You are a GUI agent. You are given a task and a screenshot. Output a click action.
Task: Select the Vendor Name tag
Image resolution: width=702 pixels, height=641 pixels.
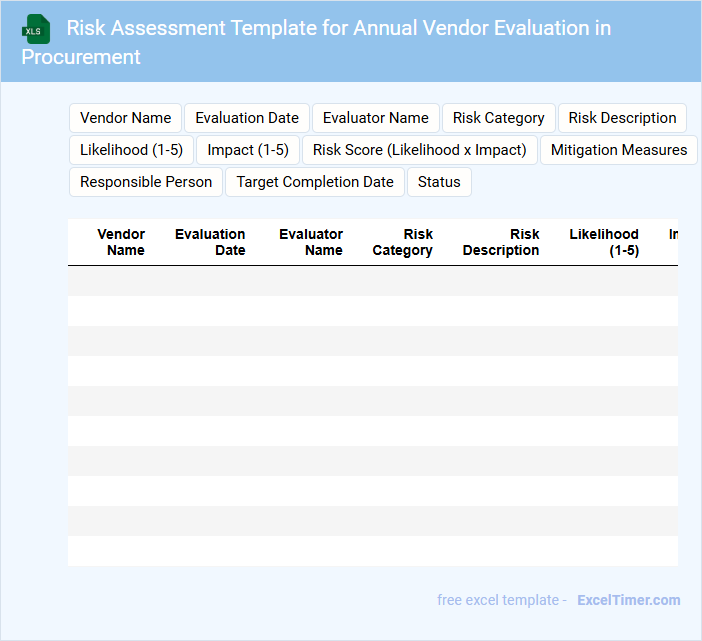pyautogui.click(x=125, y=118)
